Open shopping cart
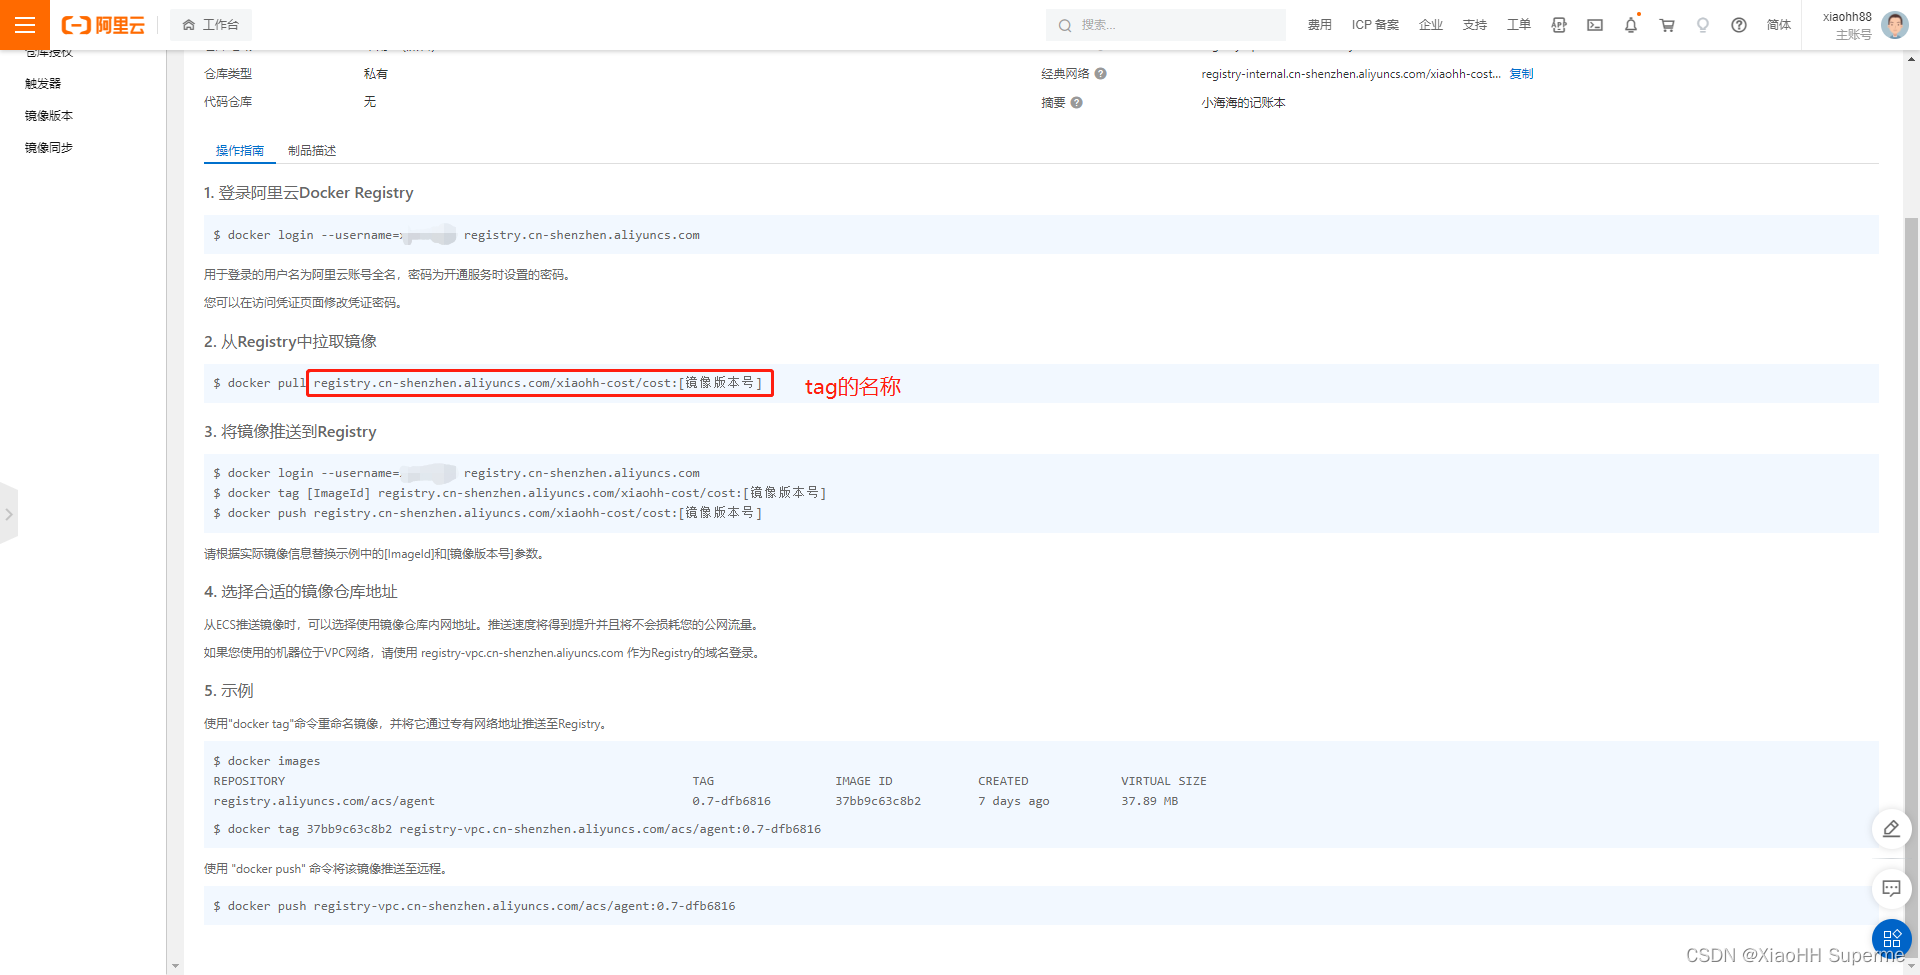Image resolution: width=1920 pixels, height=975 pixels. pos(1667,25)
